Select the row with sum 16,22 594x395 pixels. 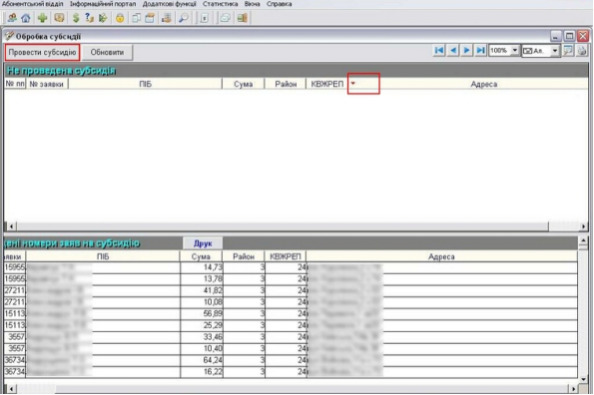pos(291,372)
